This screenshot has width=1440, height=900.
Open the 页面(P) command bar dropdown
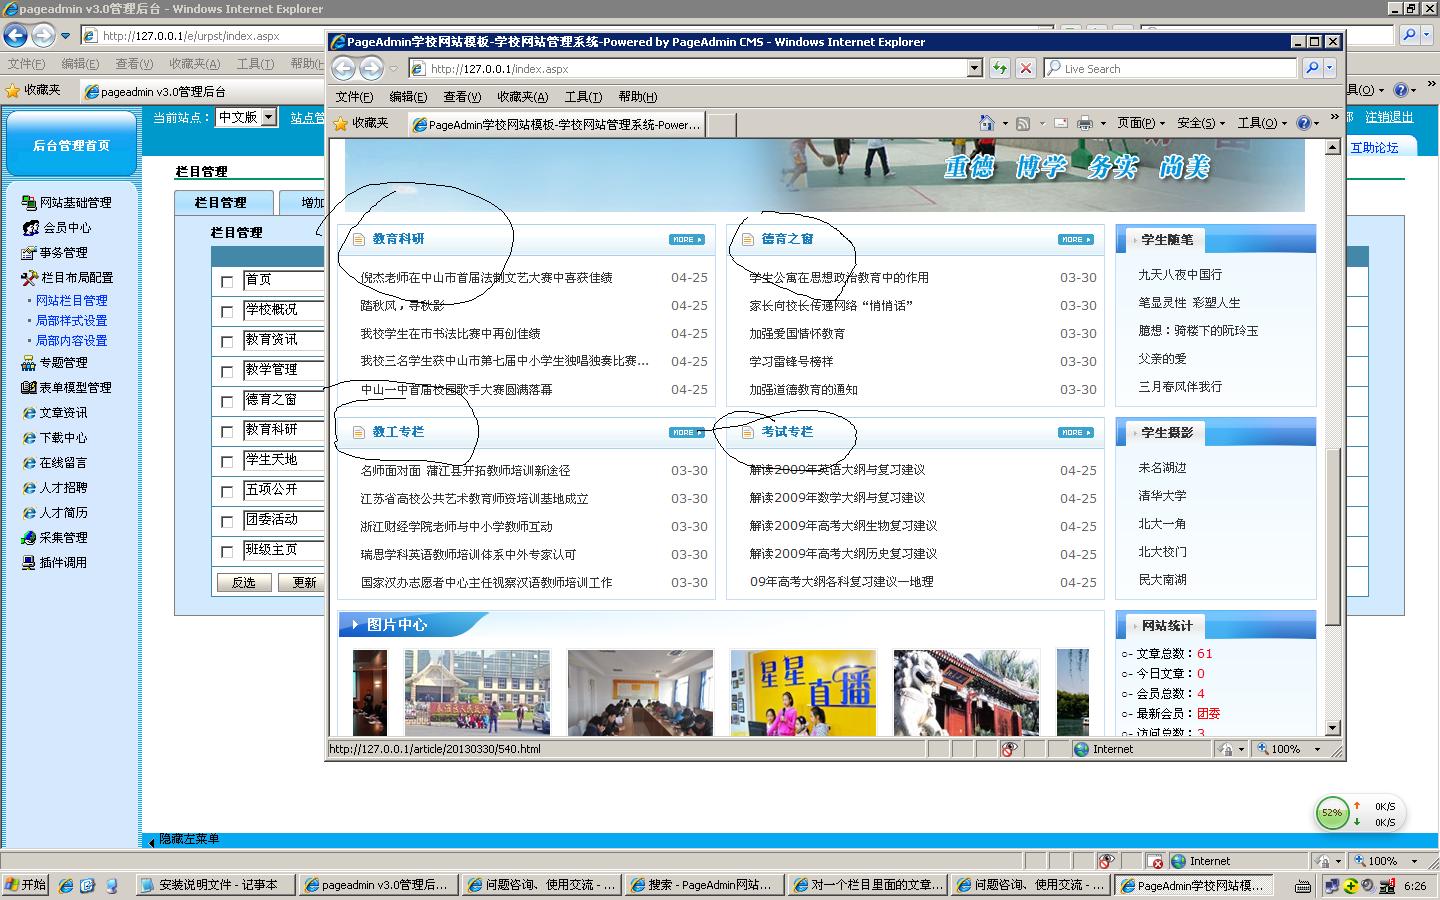pyautogui.click(x=1140, y=123)
